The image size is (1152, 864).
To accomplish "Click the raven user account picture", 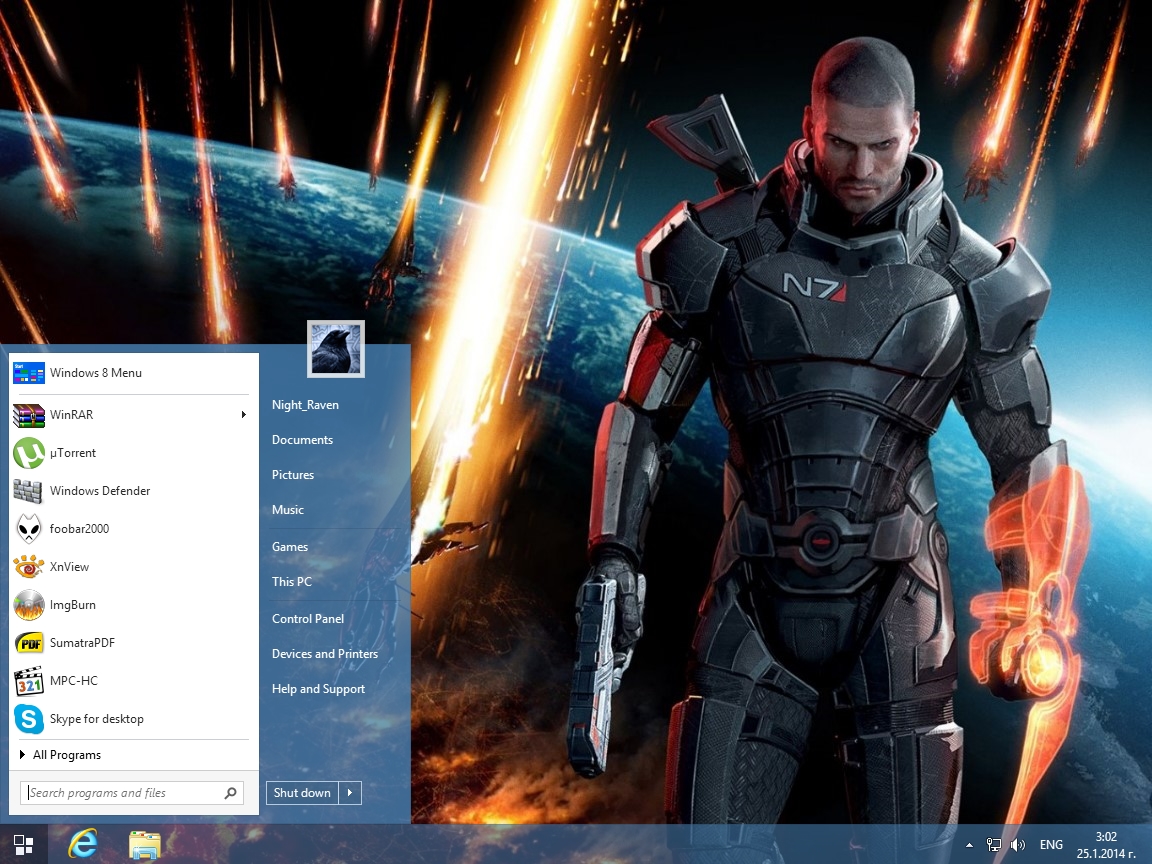I will coord(336,349).
